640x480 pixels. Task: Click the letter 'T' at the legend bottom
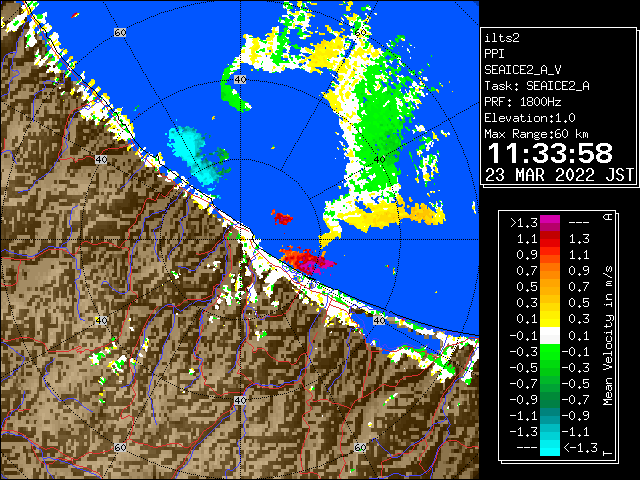tap(608, 453)
